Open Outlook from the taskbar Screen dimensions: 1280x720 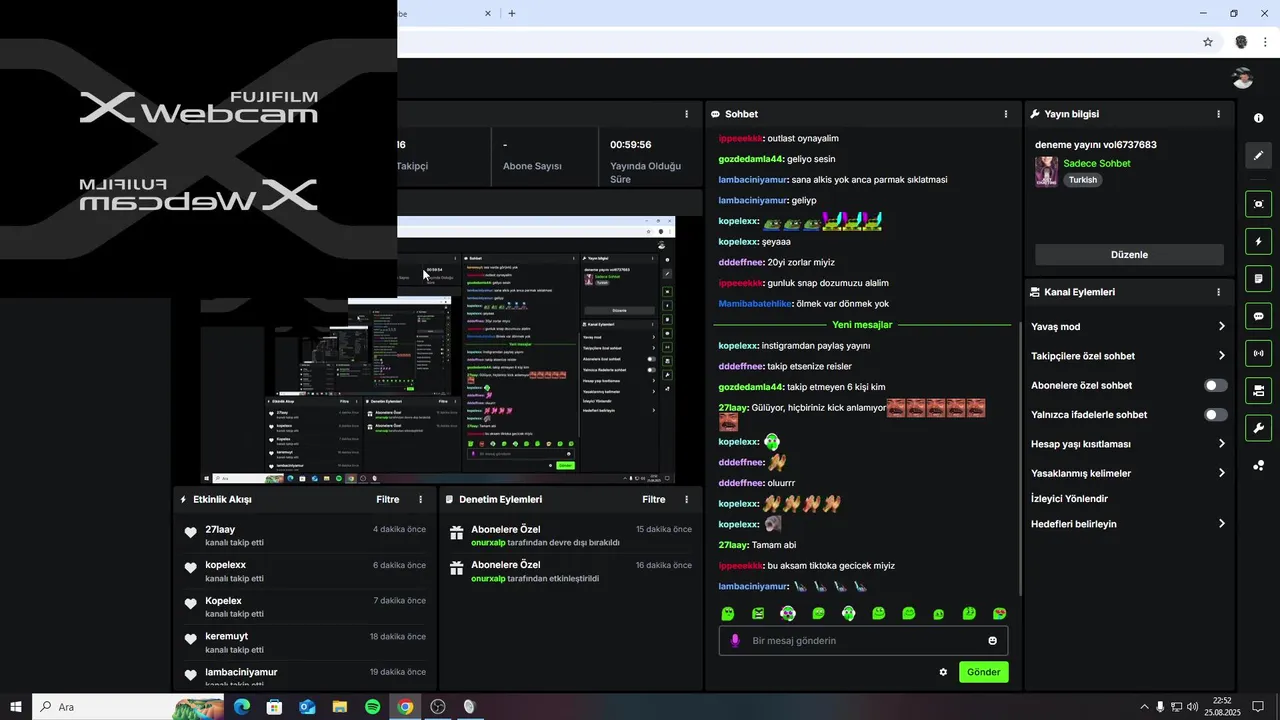[x=307, y=707]
